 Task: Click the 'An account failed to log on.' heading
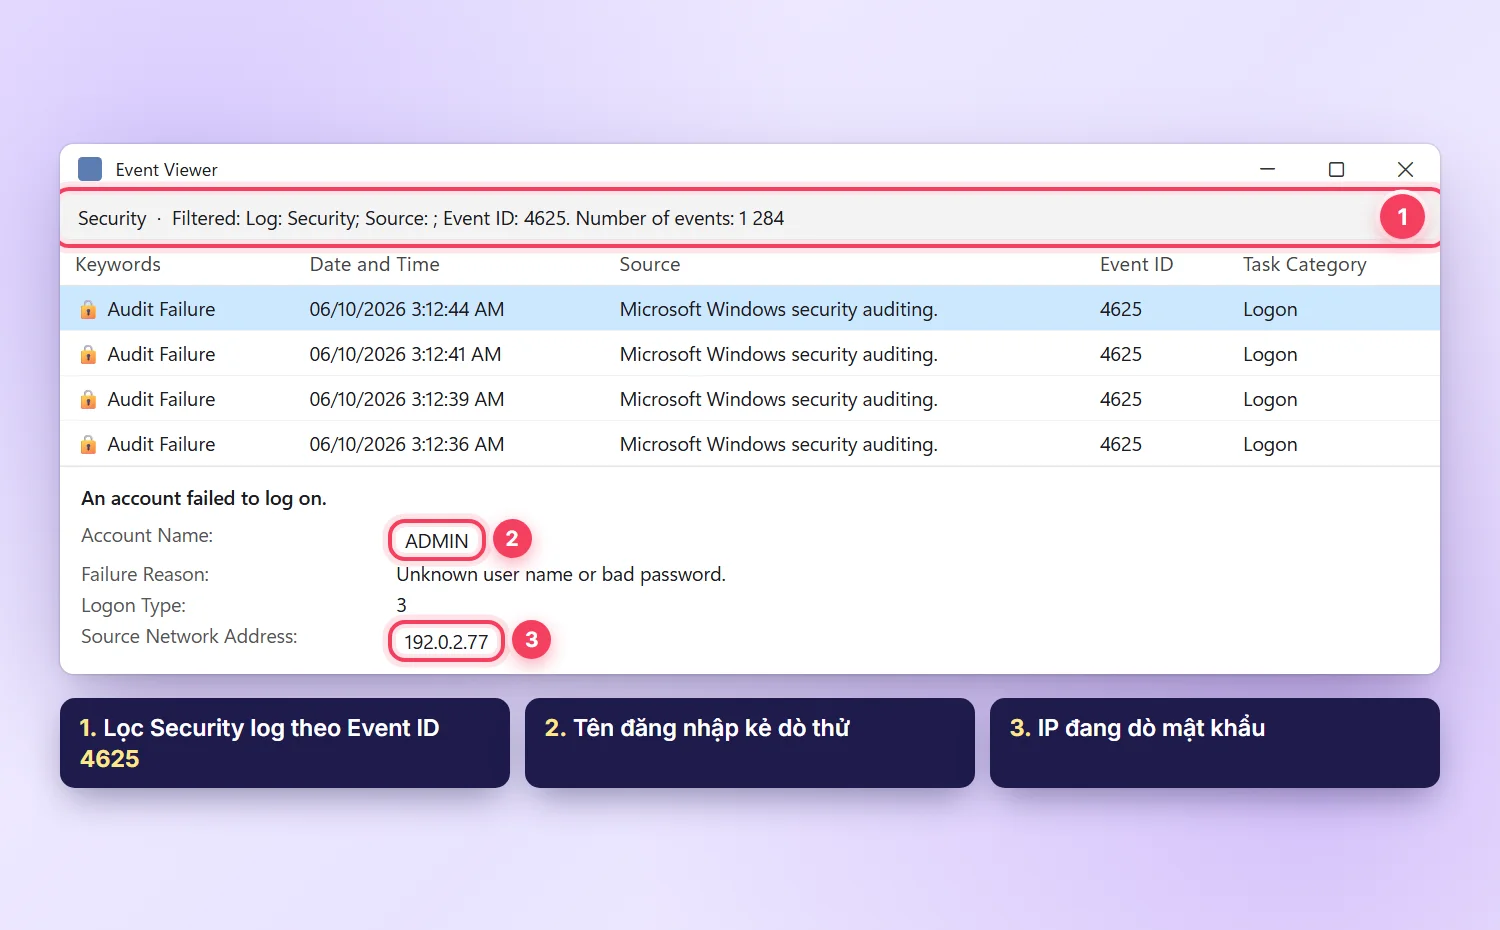coord(204,498)
